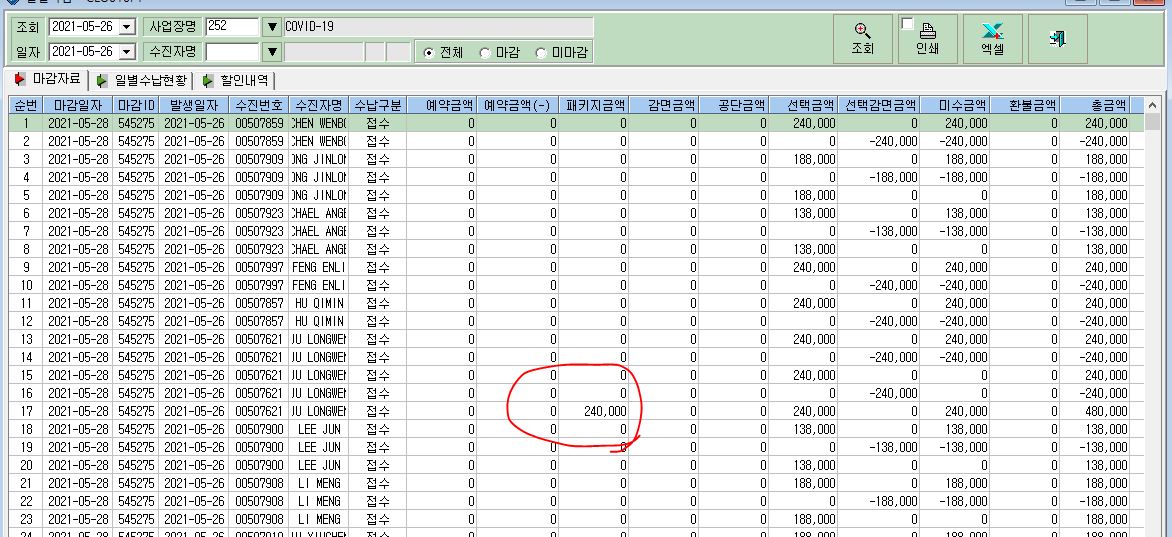Open the 마감자료 tab with red flag icon
Screen dimensions: 1172x537
[x=46, y=79]
